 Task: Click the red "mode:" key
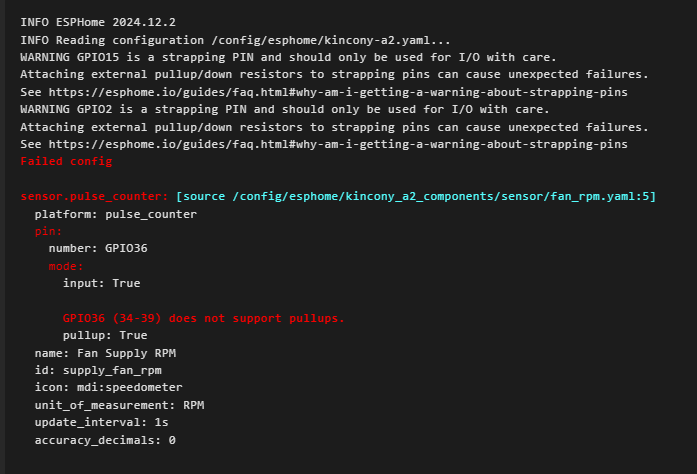click(66, 266)
